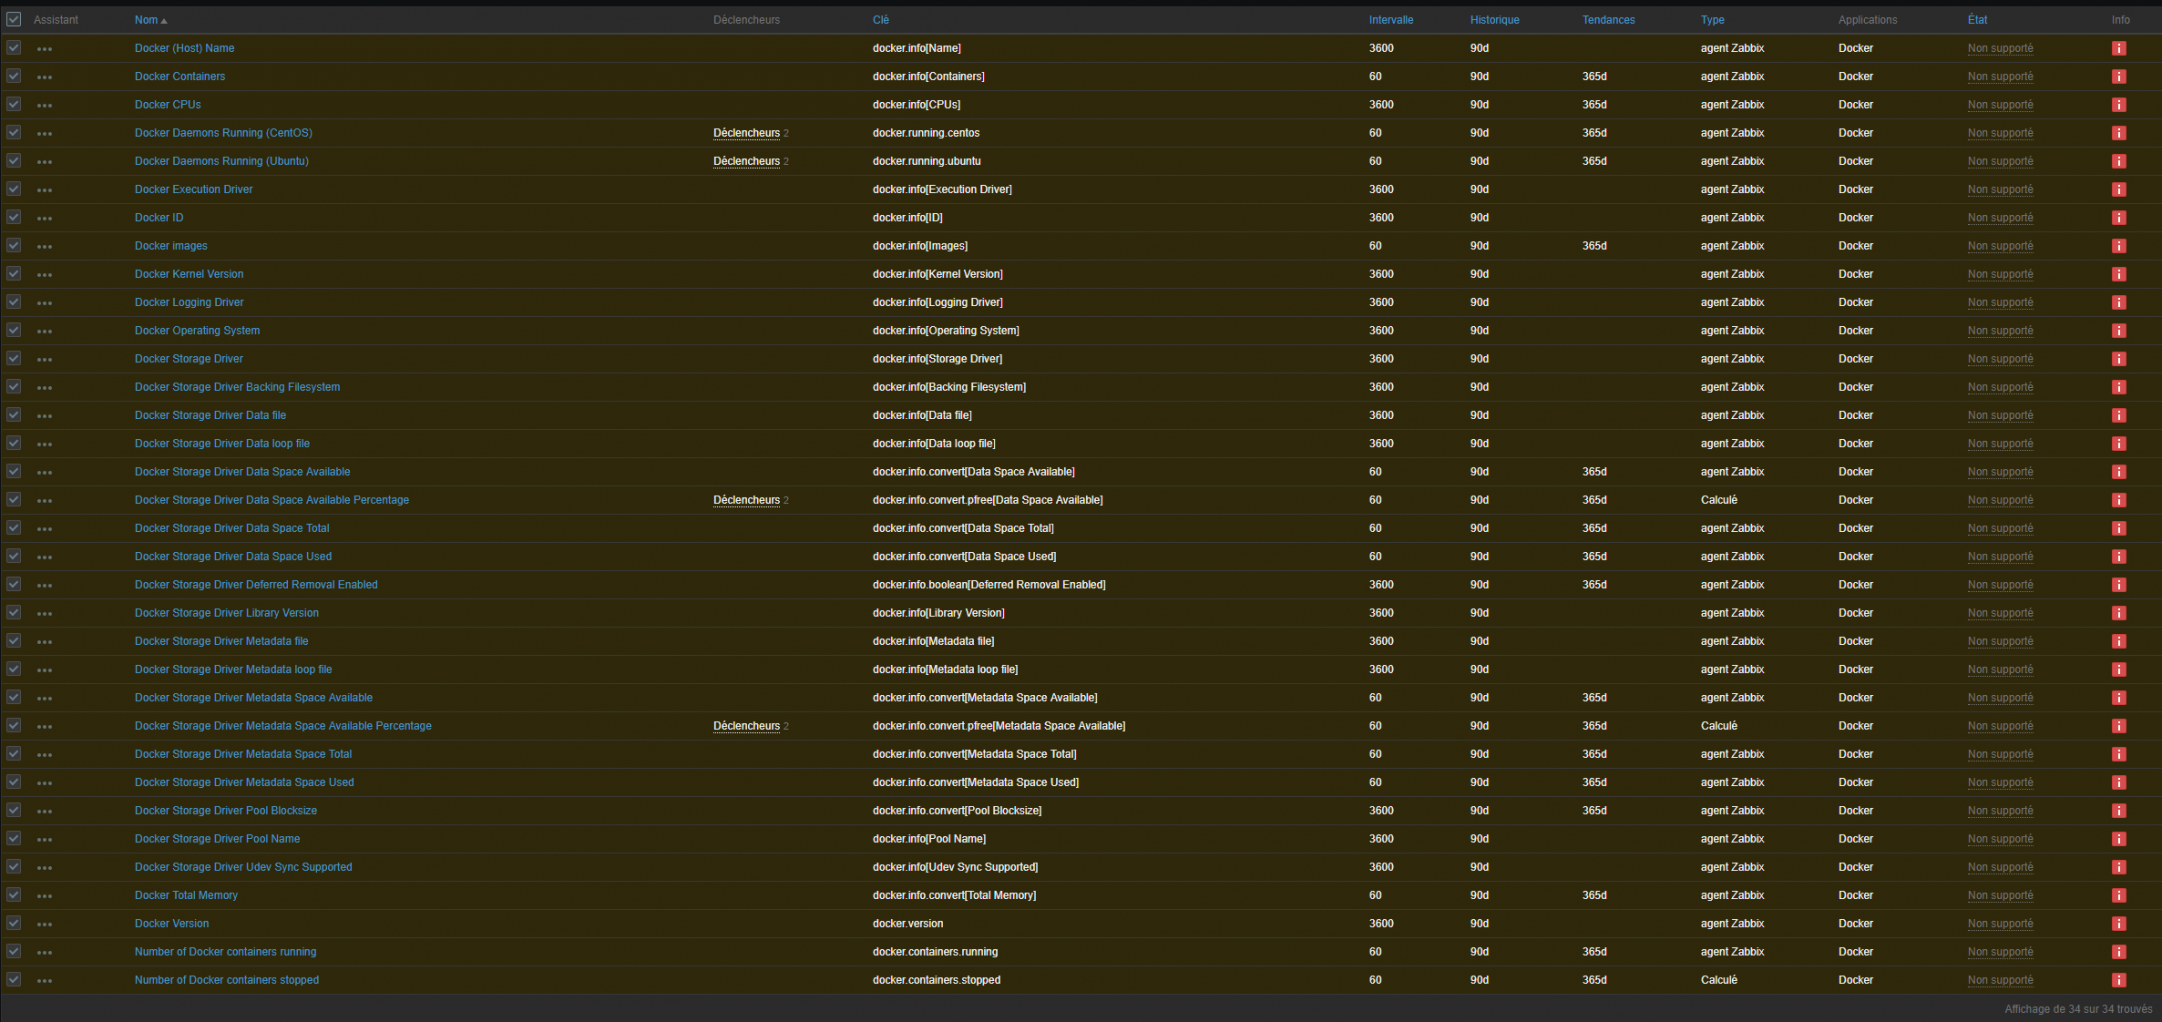Open the three-dot menu for Docker Containers
This screenshot has width=2162, height=1022.
(x=44, y=77)
